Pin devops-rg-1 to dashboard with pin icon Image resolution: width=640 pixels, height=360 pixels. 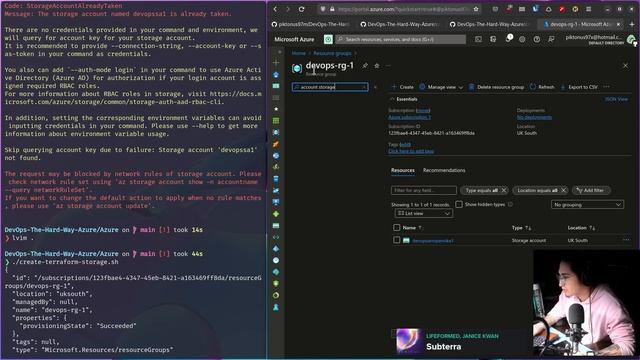click(x=365, y=66)
